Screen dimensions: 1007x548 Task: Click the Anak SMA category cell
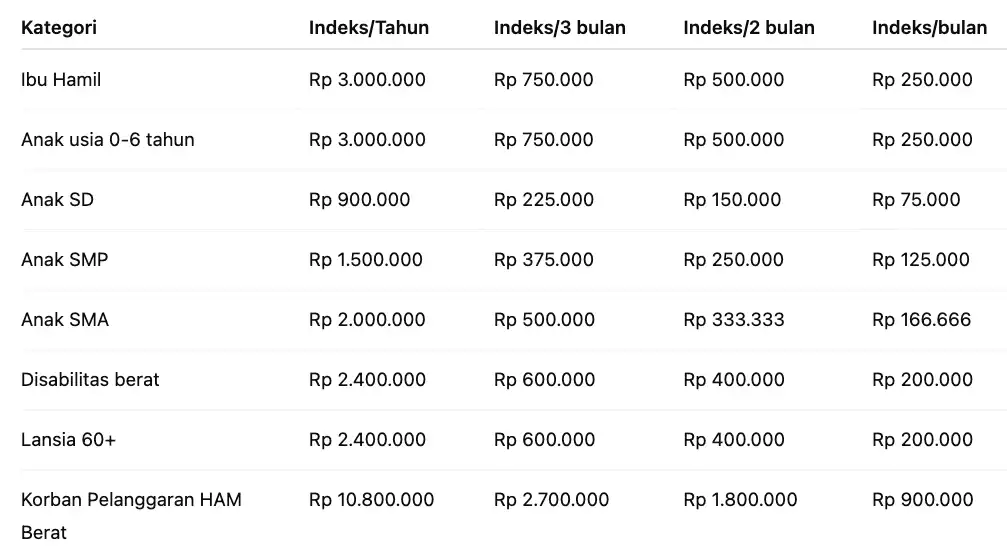click(64, 320)
